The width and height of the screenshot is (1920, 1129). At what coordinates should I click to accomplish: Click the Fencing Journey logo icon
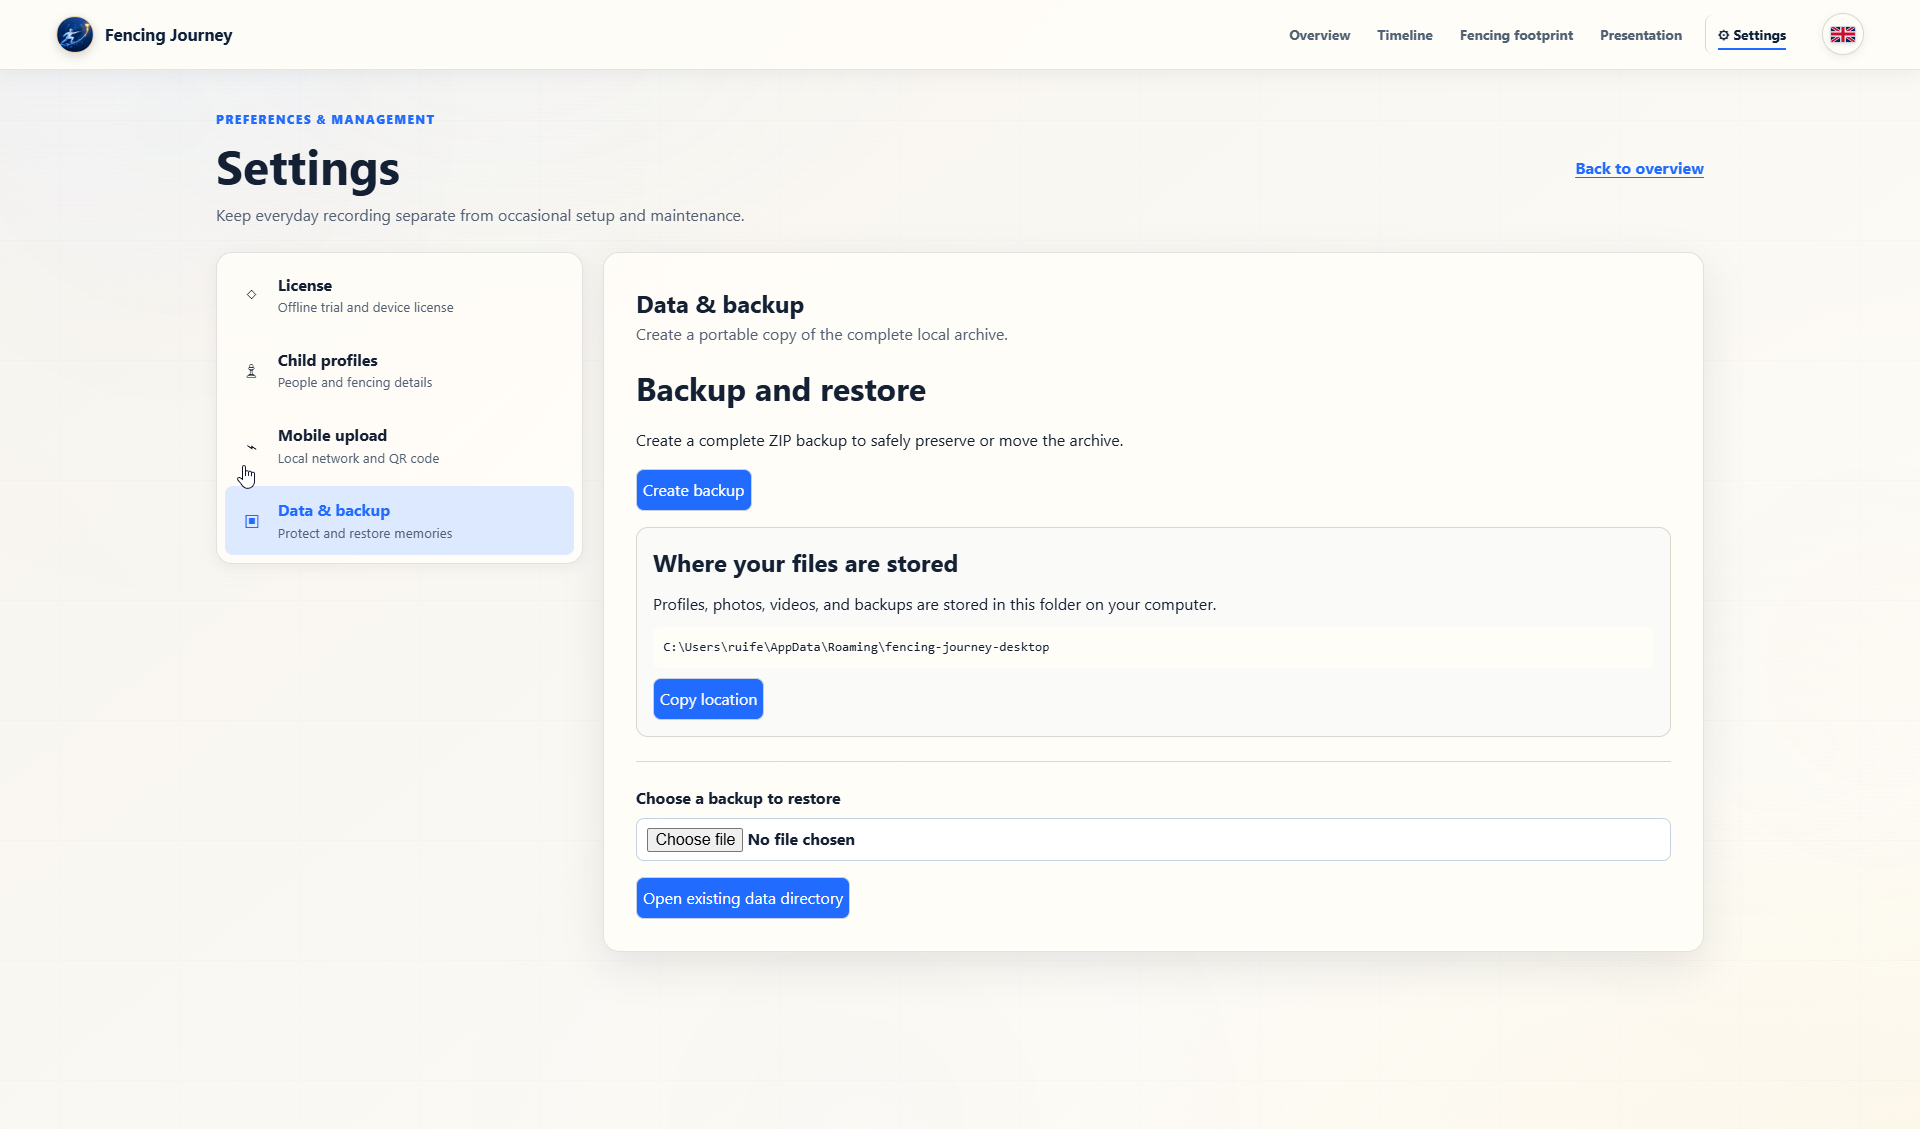(75, 35)
